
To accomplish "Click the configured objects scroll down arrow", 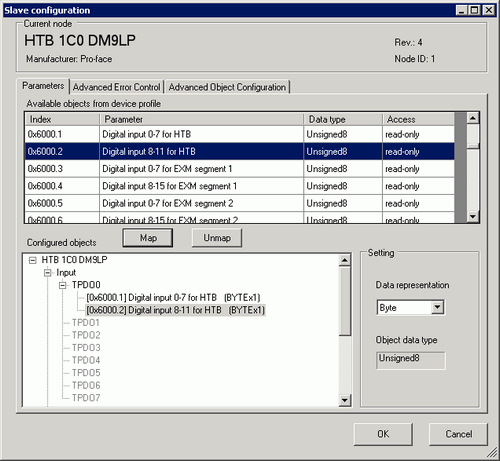I will coord(345,400).
